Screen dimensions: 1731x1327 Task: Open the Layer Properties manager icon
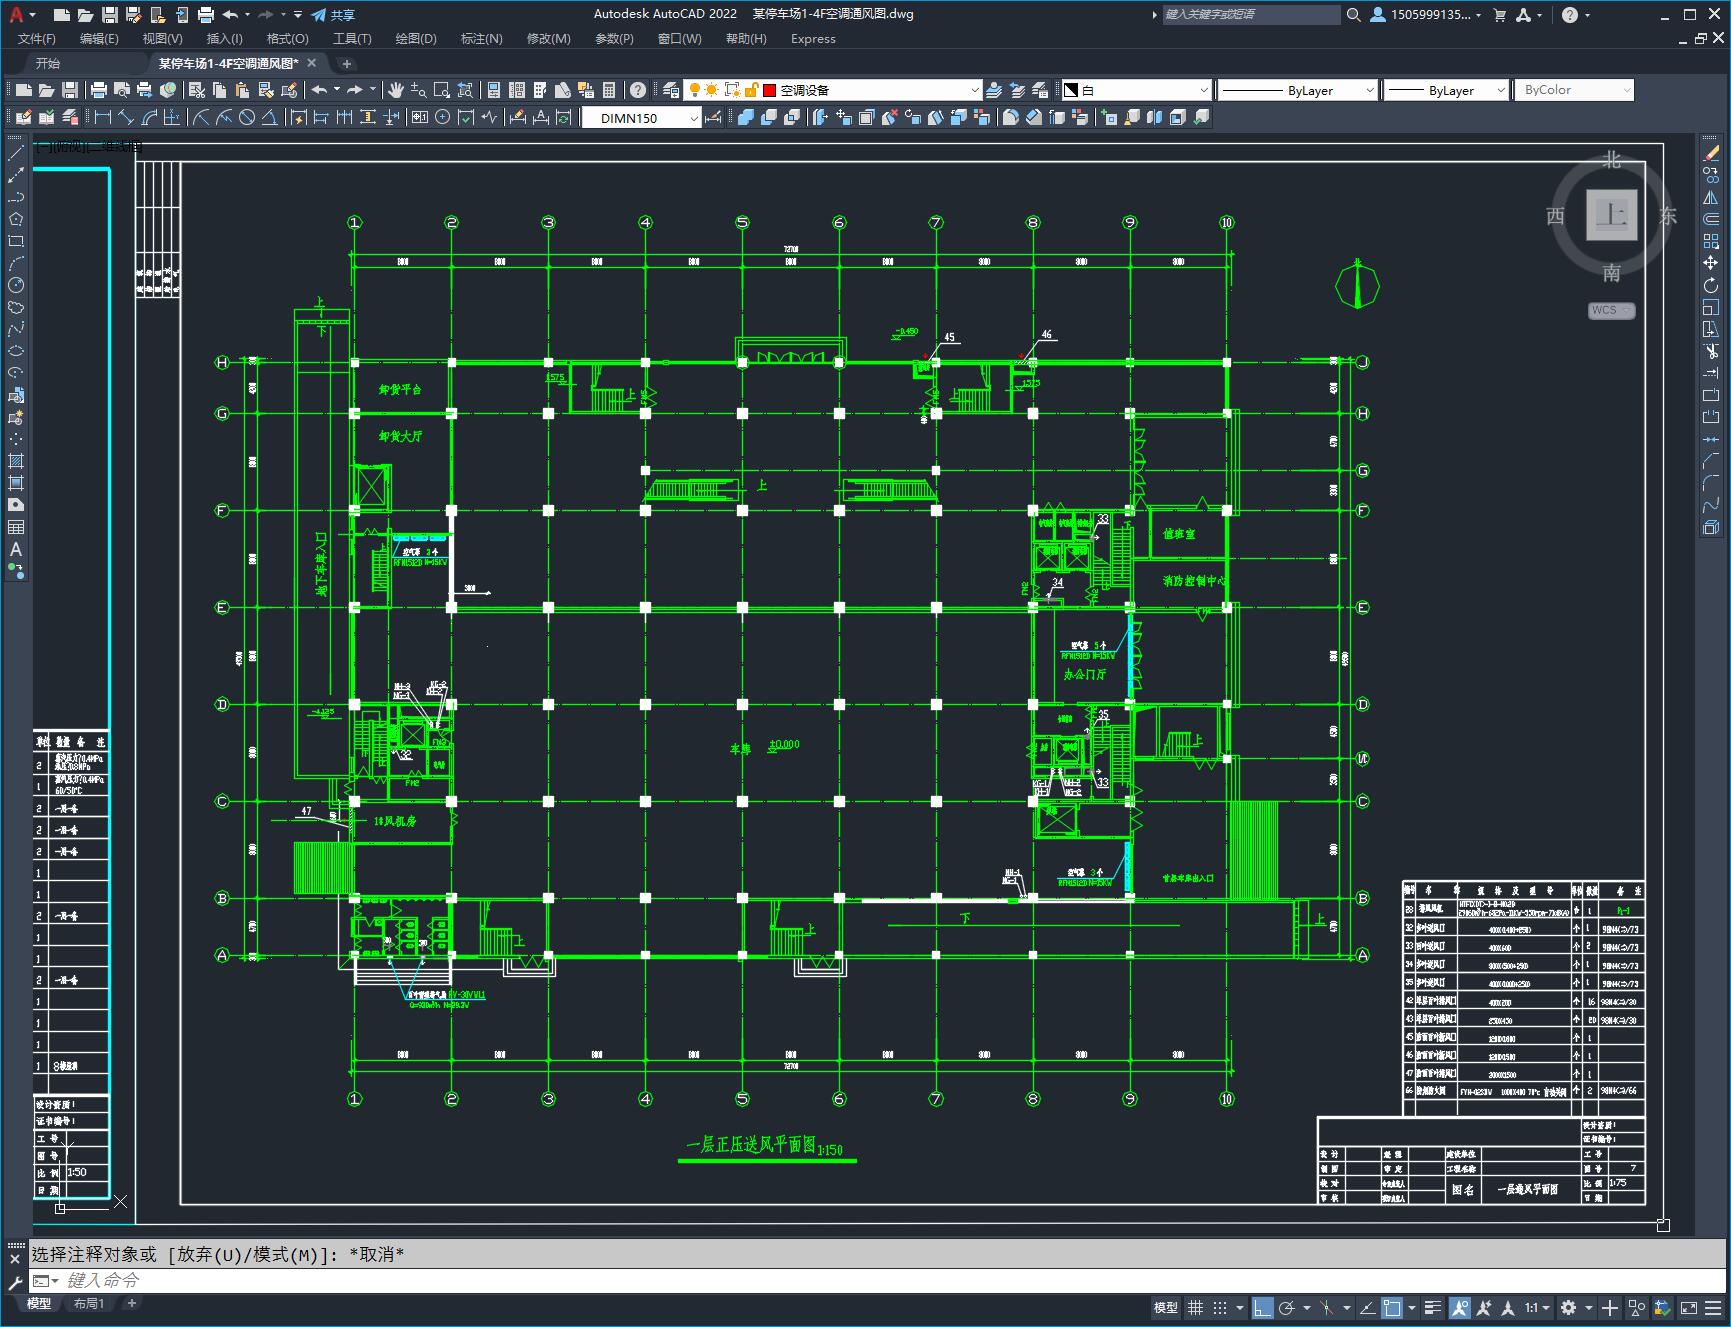[x=671, y=90]
